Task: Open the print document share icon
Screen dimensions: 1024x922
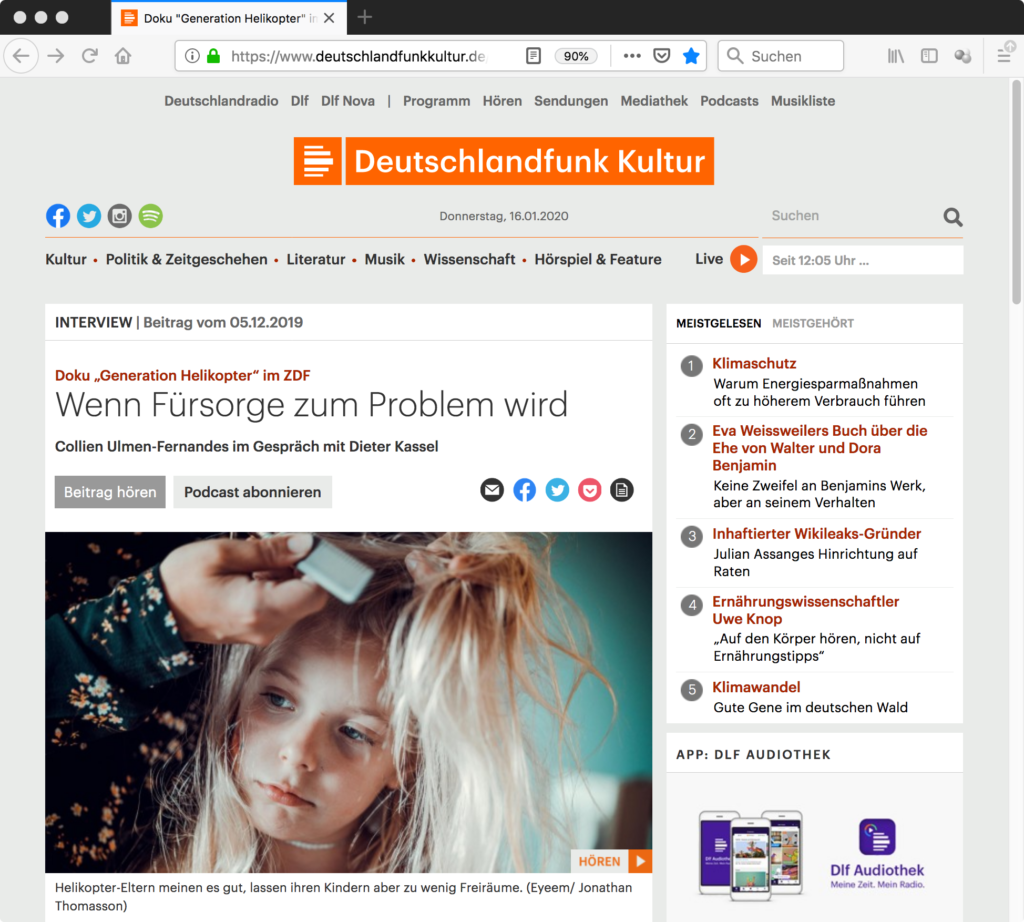Action: [x=622, y=490]
